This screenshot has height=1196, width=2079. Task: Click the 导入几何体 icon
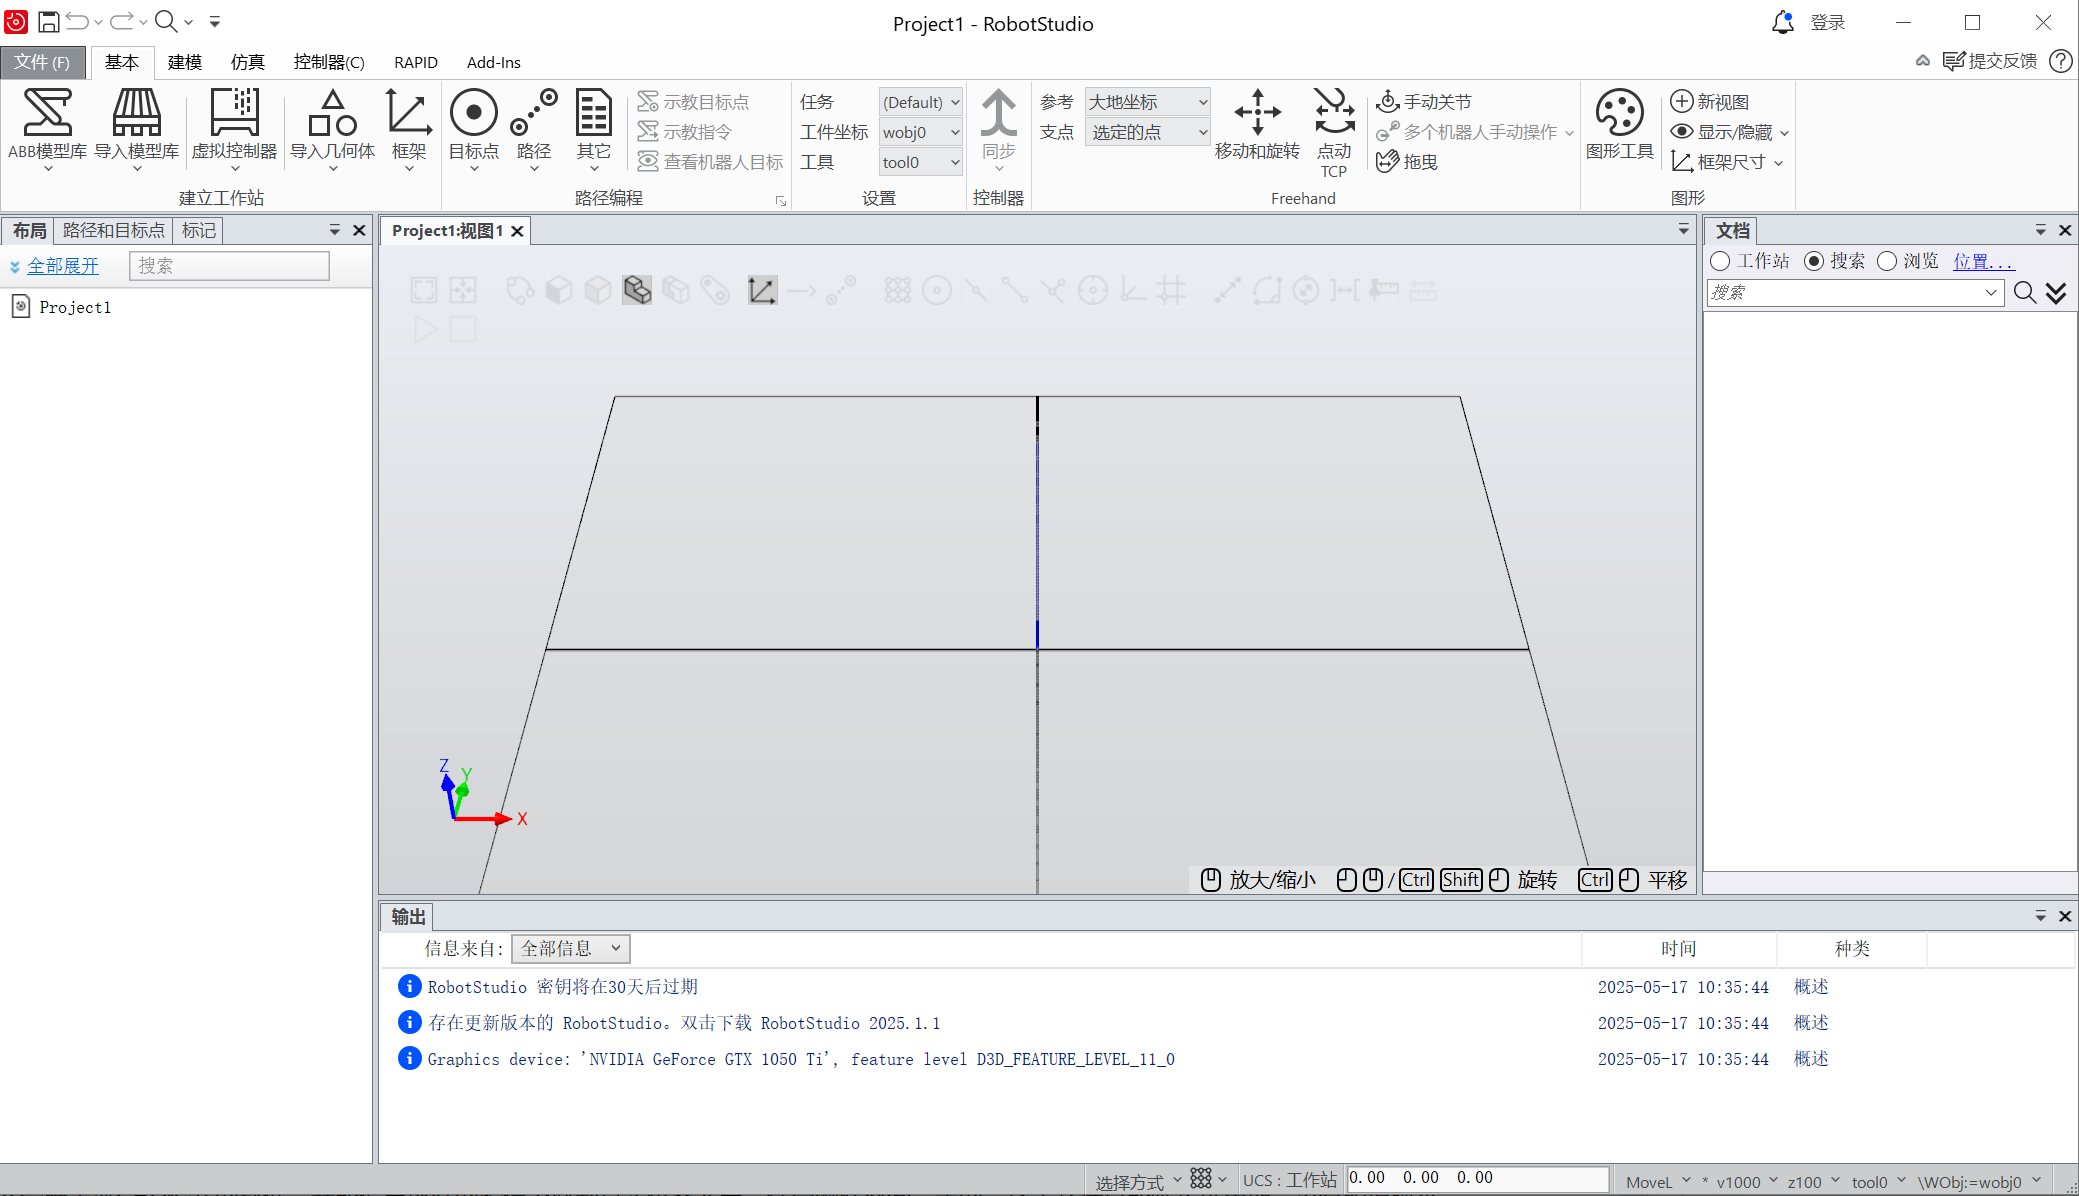(x=333, y=128)
